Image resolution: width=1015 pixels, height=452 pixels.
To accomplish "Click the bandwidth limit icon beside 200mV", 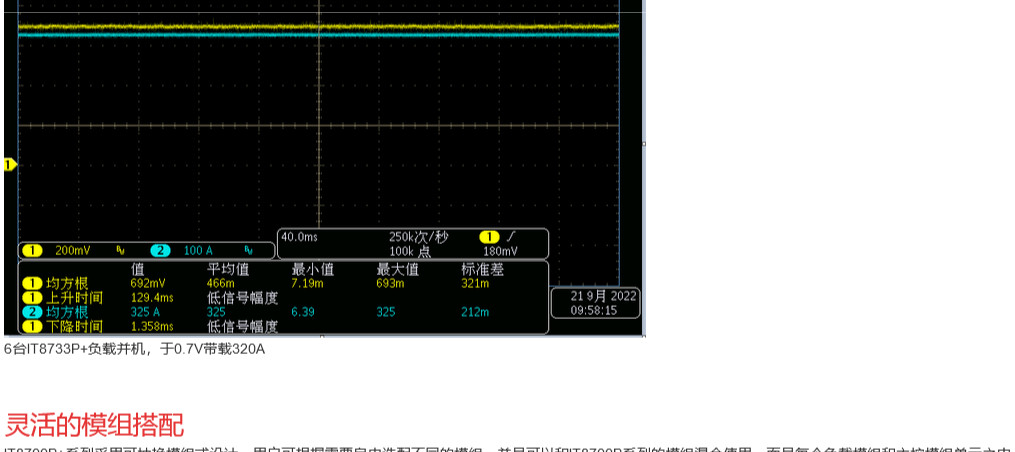I will (120, 250).
